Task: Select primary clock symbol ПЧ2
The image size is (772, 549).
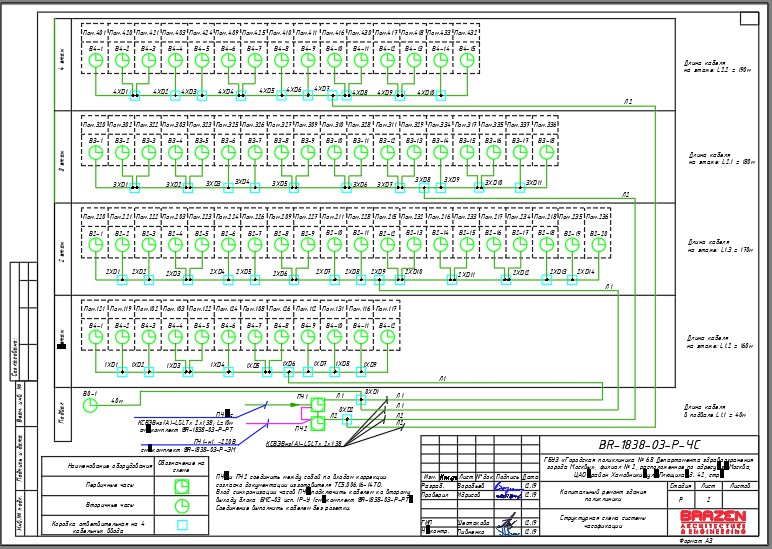Action: (318, 423)
